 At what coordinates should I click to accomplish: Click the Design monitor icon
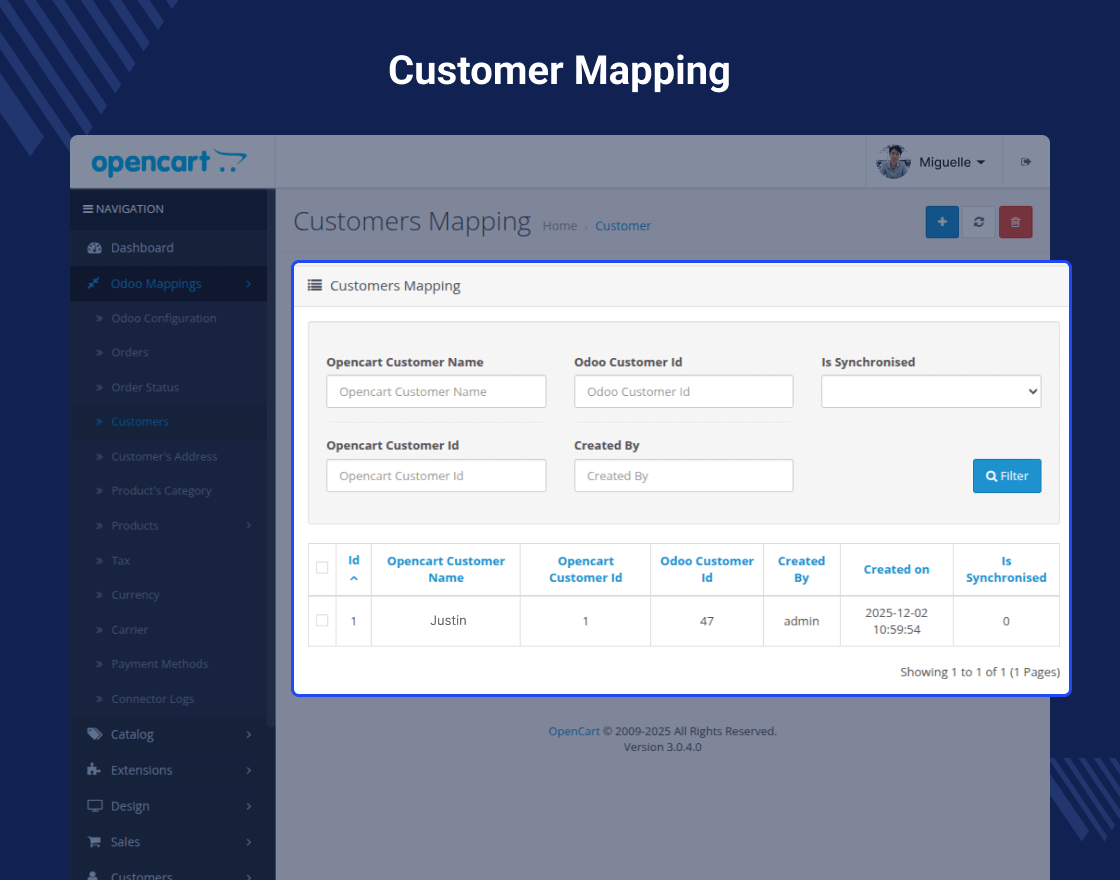point(94,806)
